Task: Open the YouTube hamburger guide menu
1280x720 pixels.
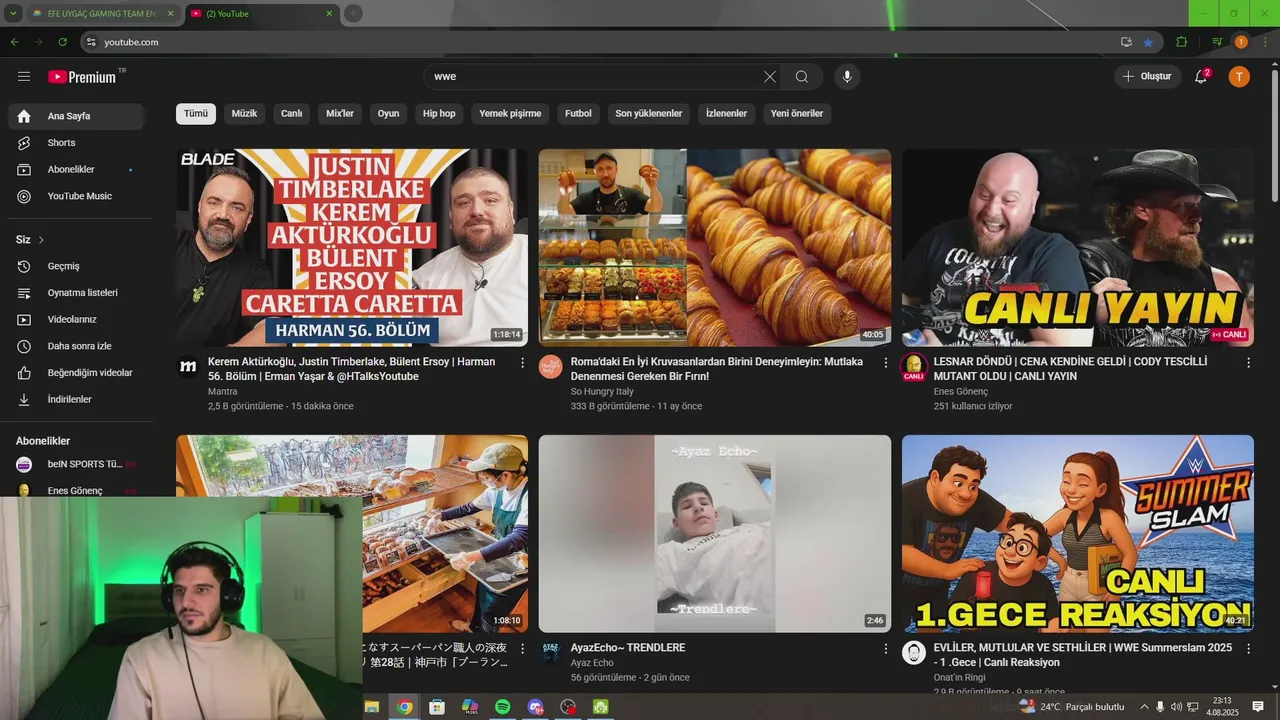Action: [24, 77]
